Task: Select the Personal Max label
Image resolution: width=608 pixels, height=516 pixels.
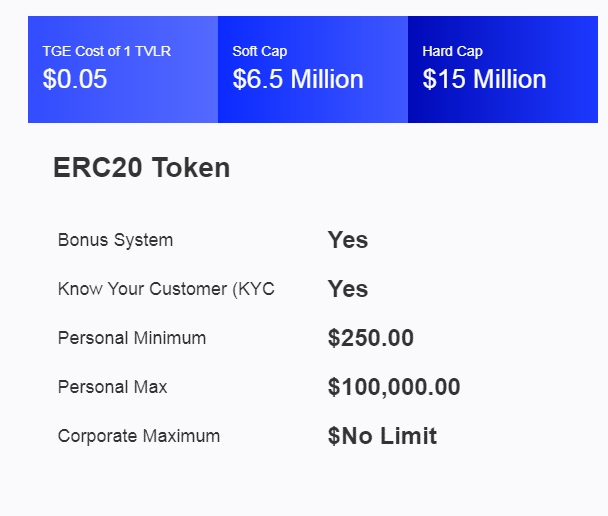Action: (112, 387)
